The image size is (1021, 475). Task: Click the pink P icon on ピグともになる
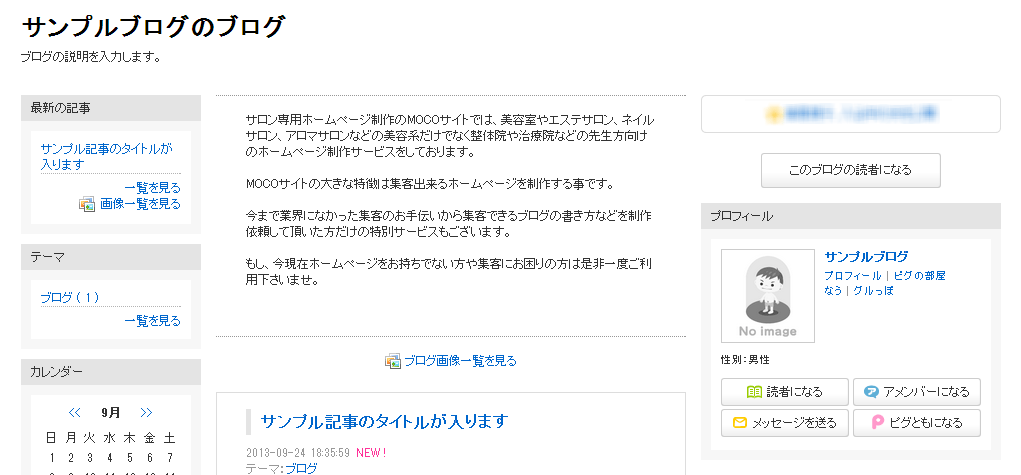click(x=878, y=423)
